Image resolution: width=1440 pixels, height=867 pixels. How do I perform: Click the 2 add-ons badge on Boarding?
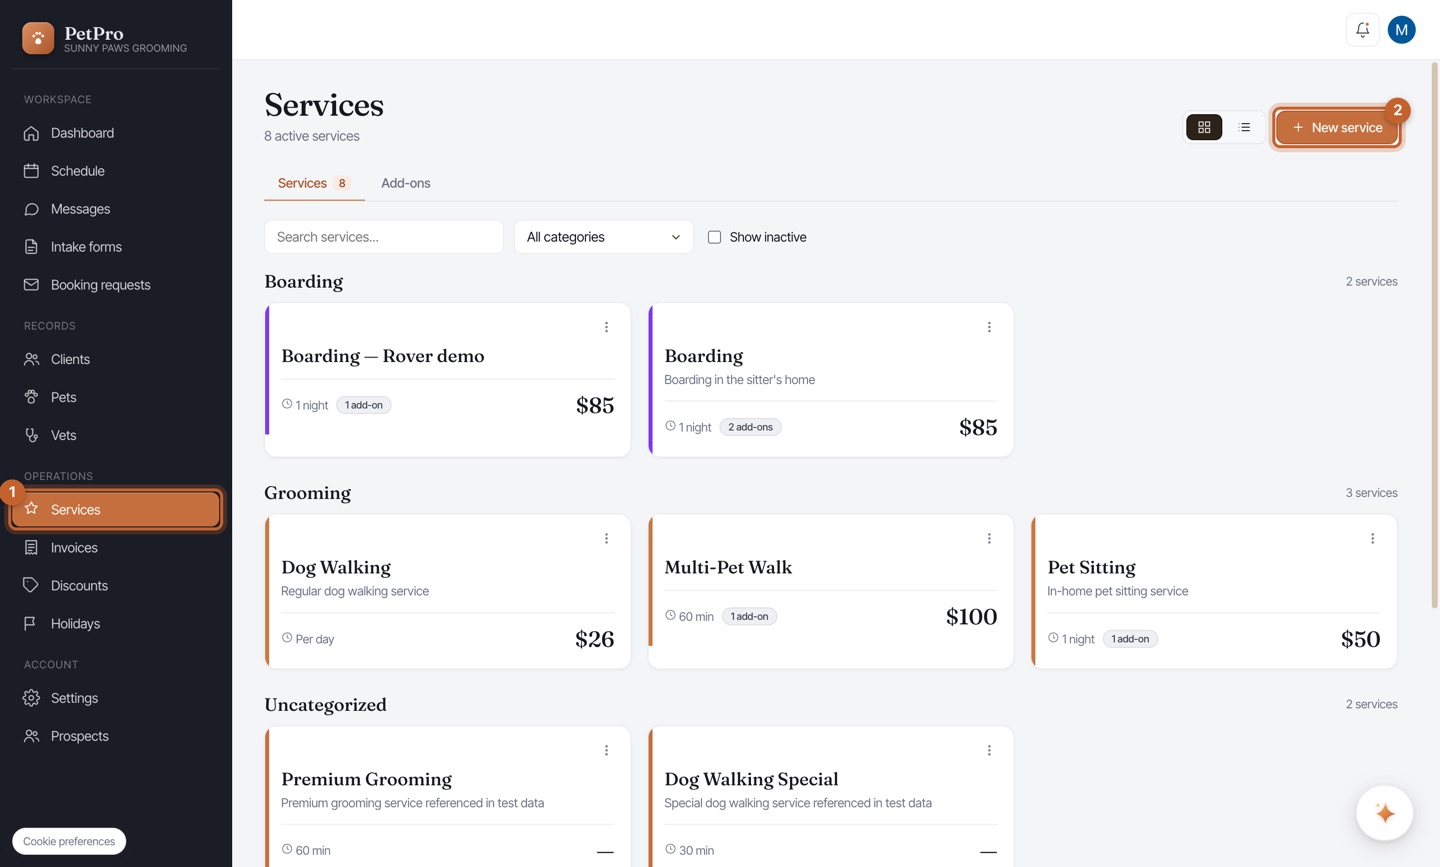point(751,427)
